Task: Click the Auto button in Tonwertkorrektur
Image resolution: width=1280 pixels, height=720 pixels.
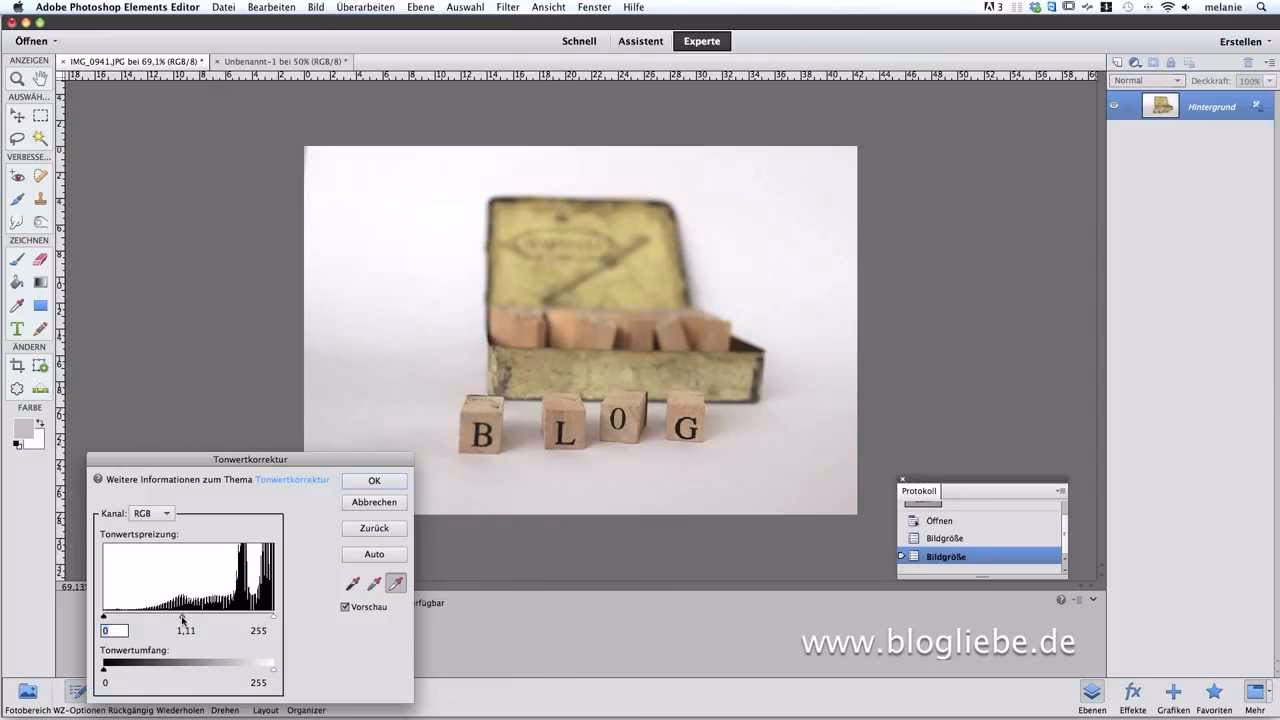Action: (374, 554)
